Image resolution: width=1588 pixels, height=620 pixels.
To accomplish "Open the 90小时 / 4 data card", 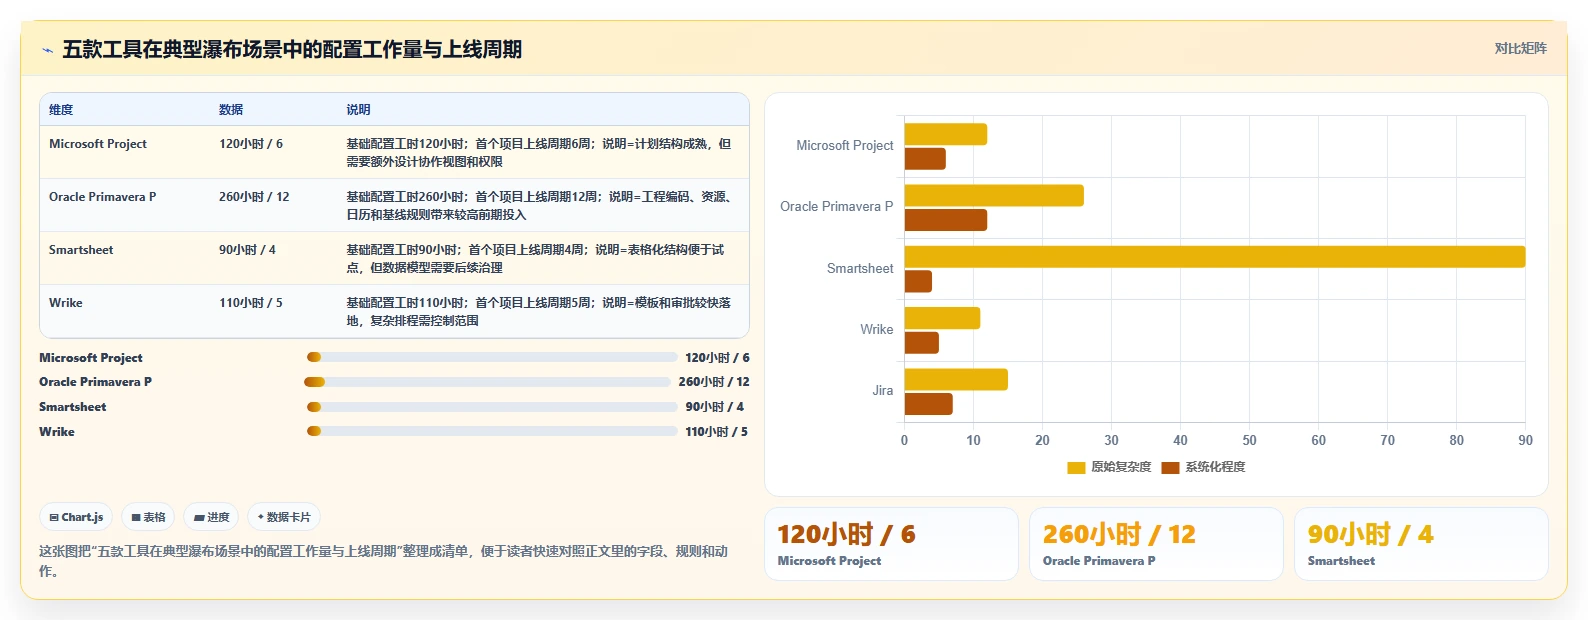I will point(1421,544).
